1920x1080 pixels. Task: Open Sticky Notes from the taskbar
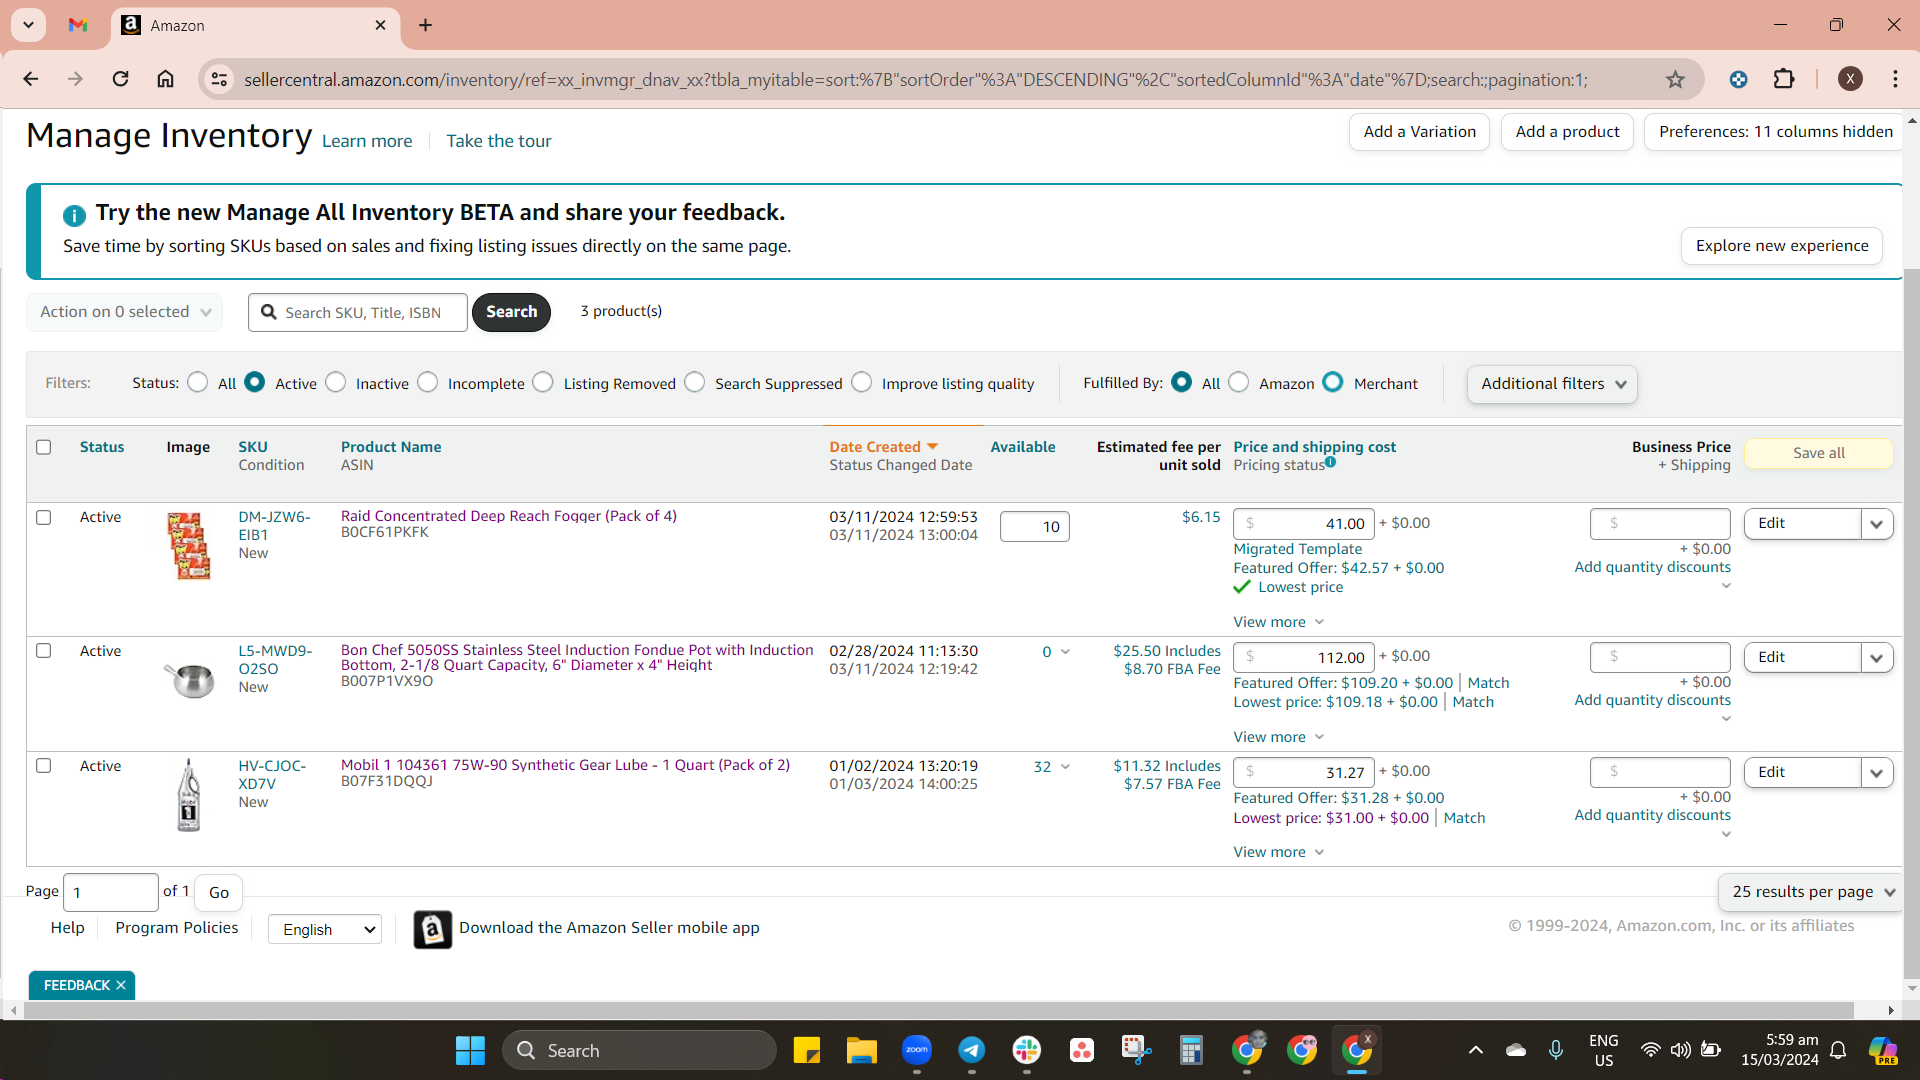[x=807, y=1050]
